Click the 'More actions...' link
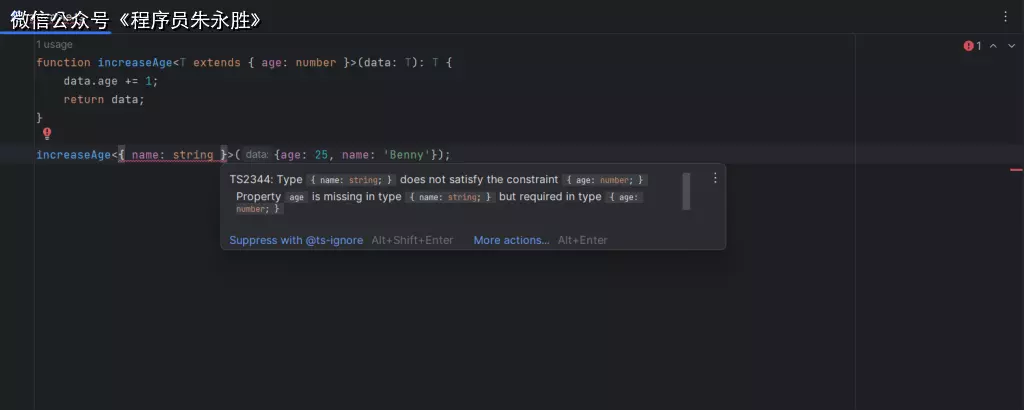This screenshot has width=1024, height=410. [x=511, y=240]
